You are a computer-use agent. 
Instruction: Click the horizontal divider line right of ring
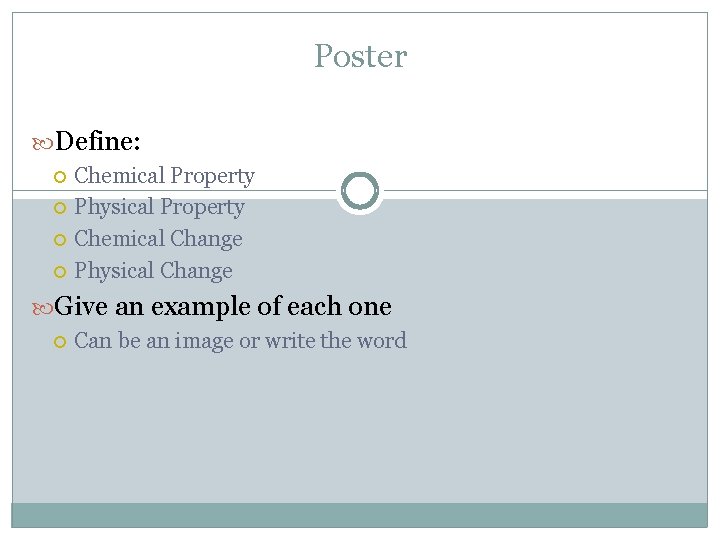coord(546,190)
